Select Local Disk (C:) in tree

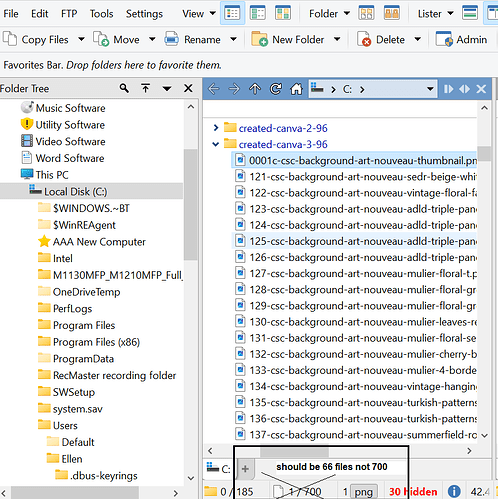(75, 192)
